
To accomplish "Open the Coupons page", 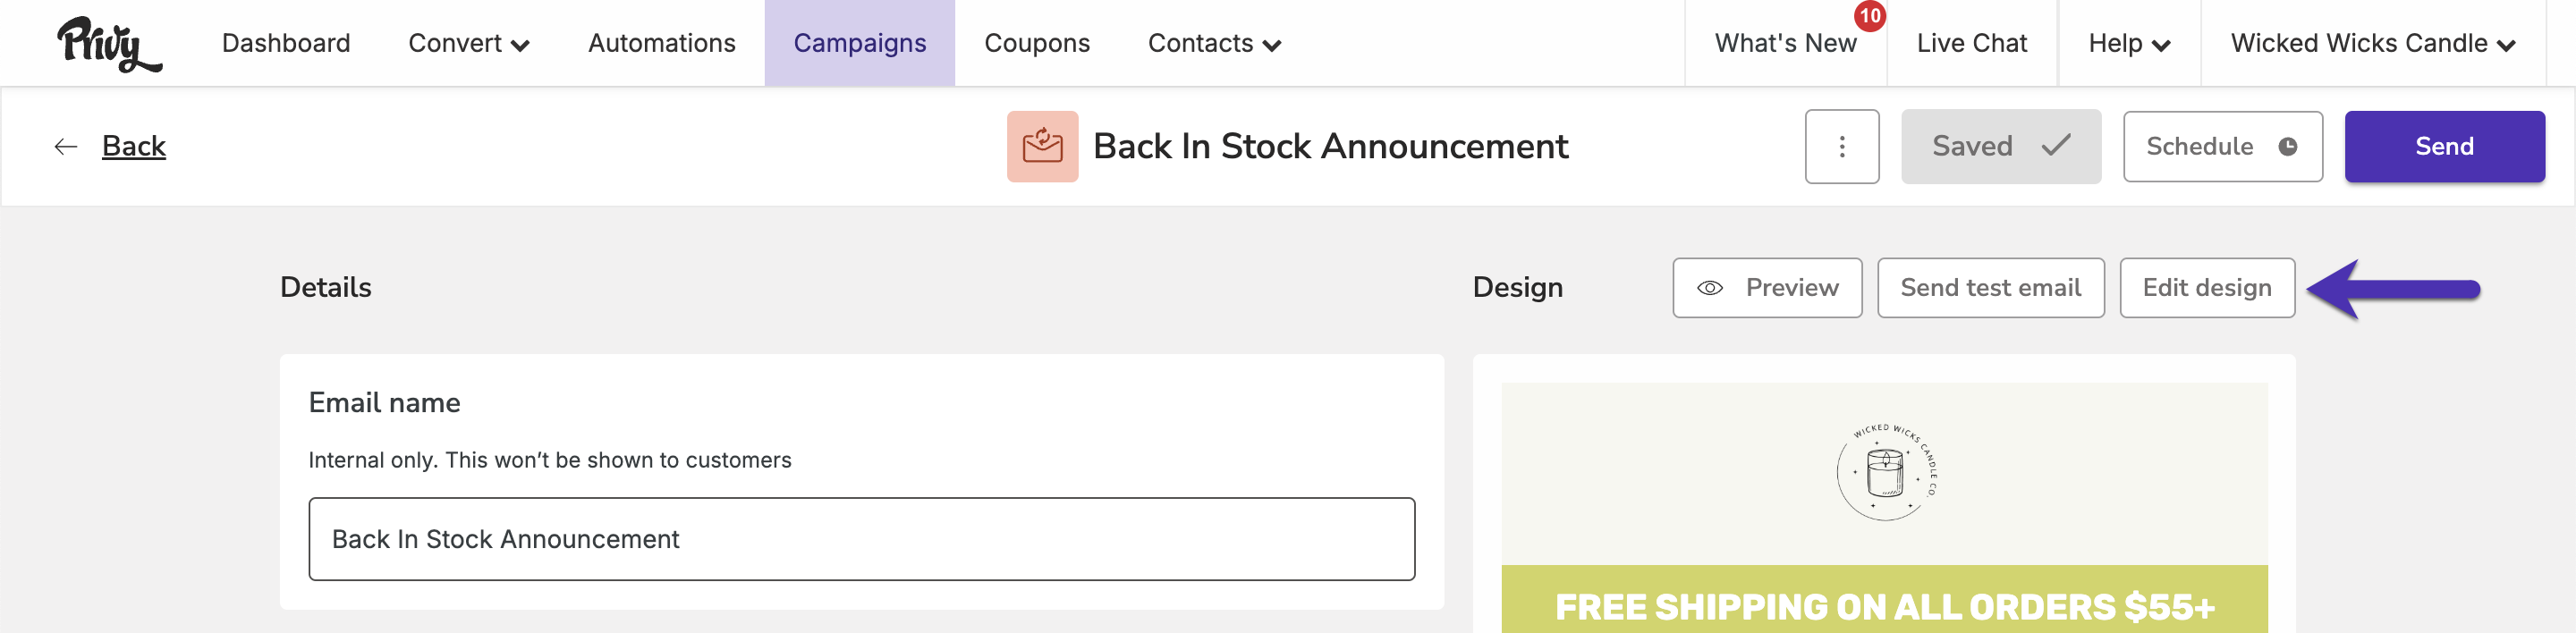I will pos(1036,43).
